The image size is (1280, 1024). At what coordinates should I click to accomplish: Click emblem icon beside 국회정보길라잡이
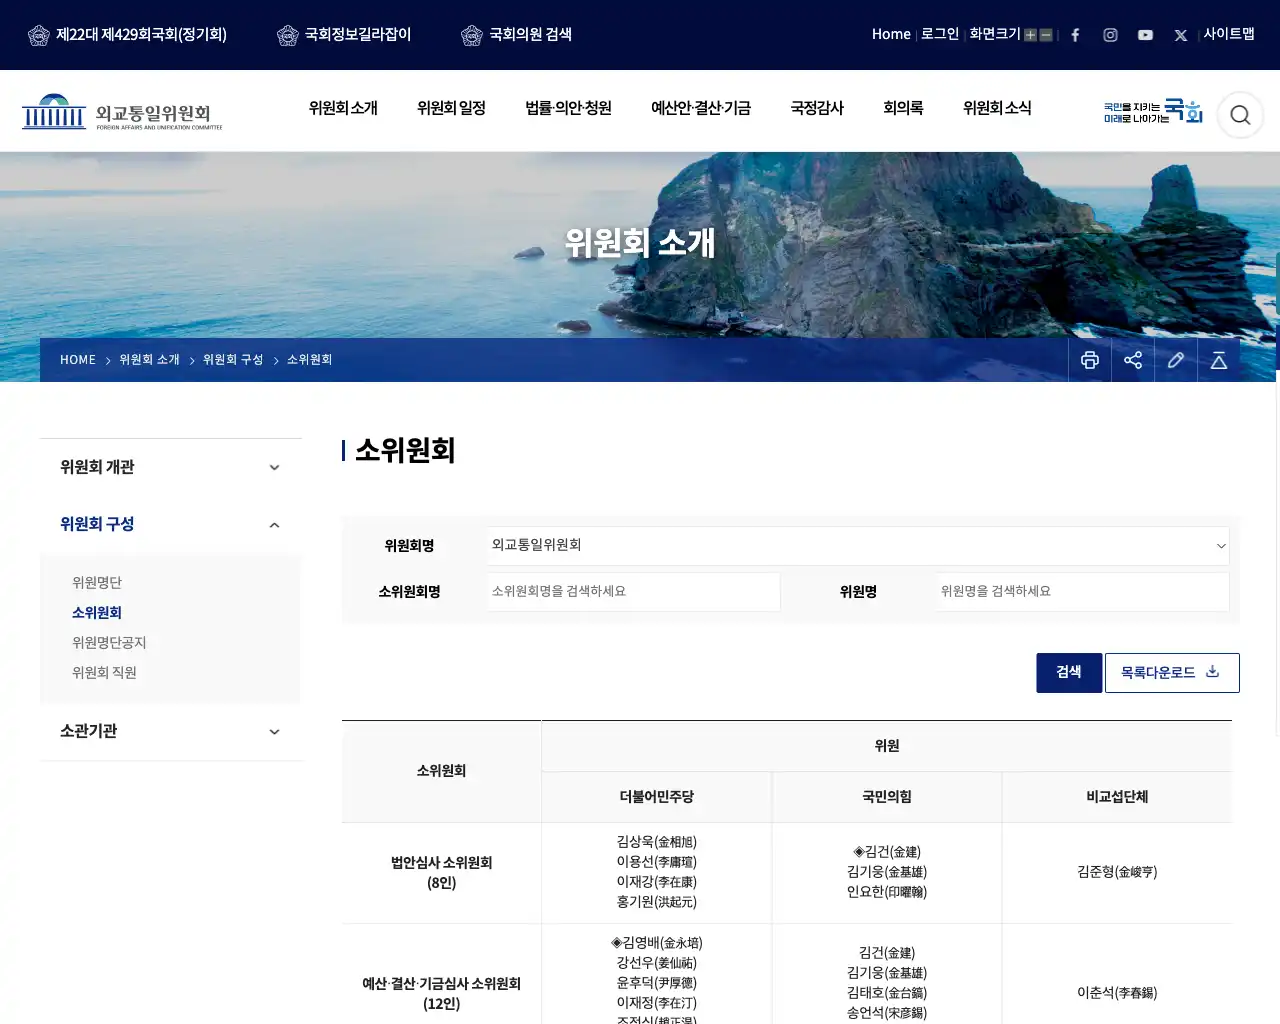tap(288, 36)
